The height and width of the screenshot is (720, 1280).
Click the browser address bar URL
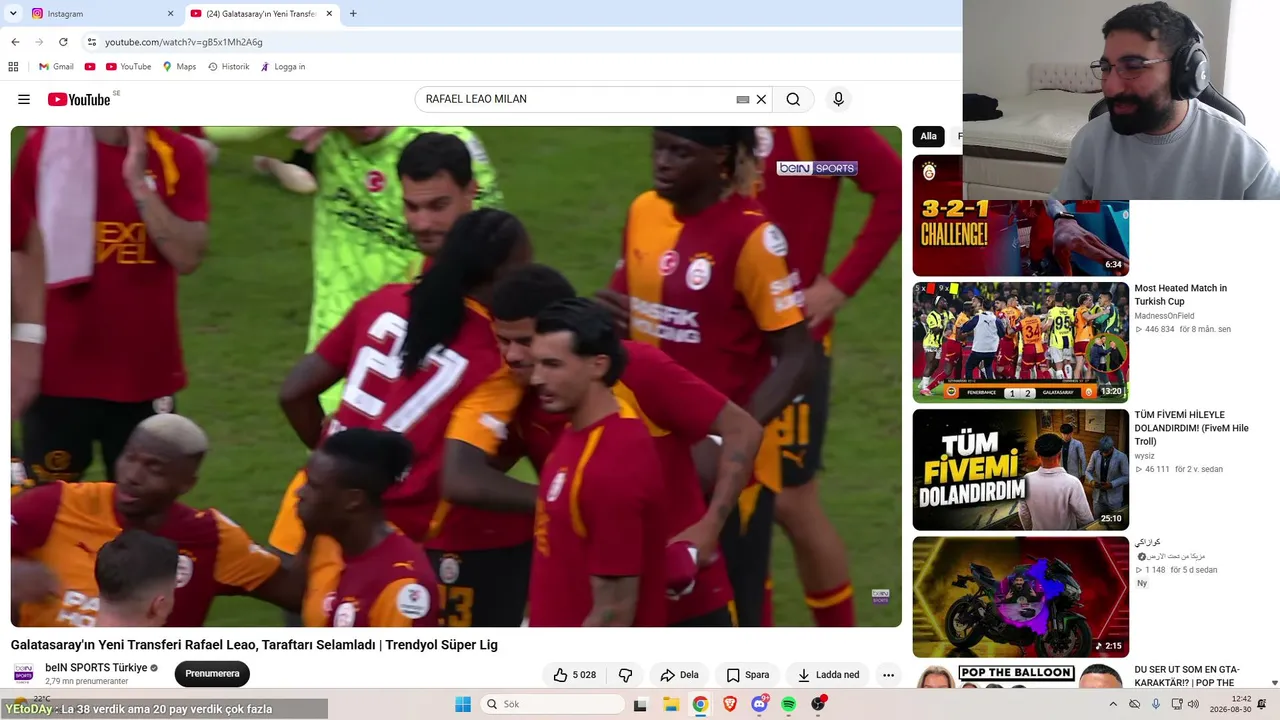click(184, 42)
